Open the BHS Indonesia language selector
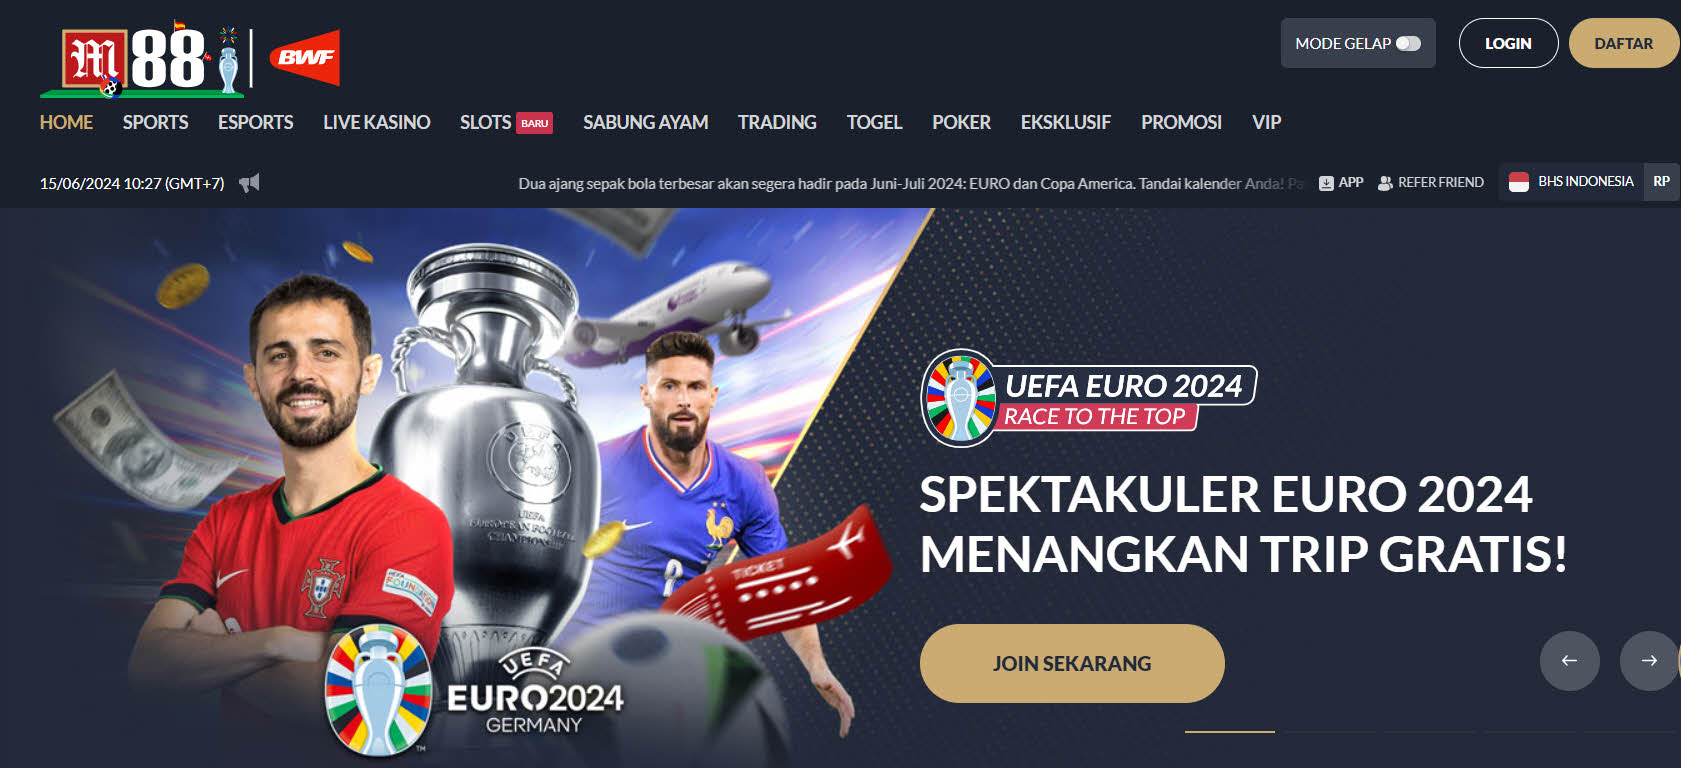1681x768 pixels. 1571,182
